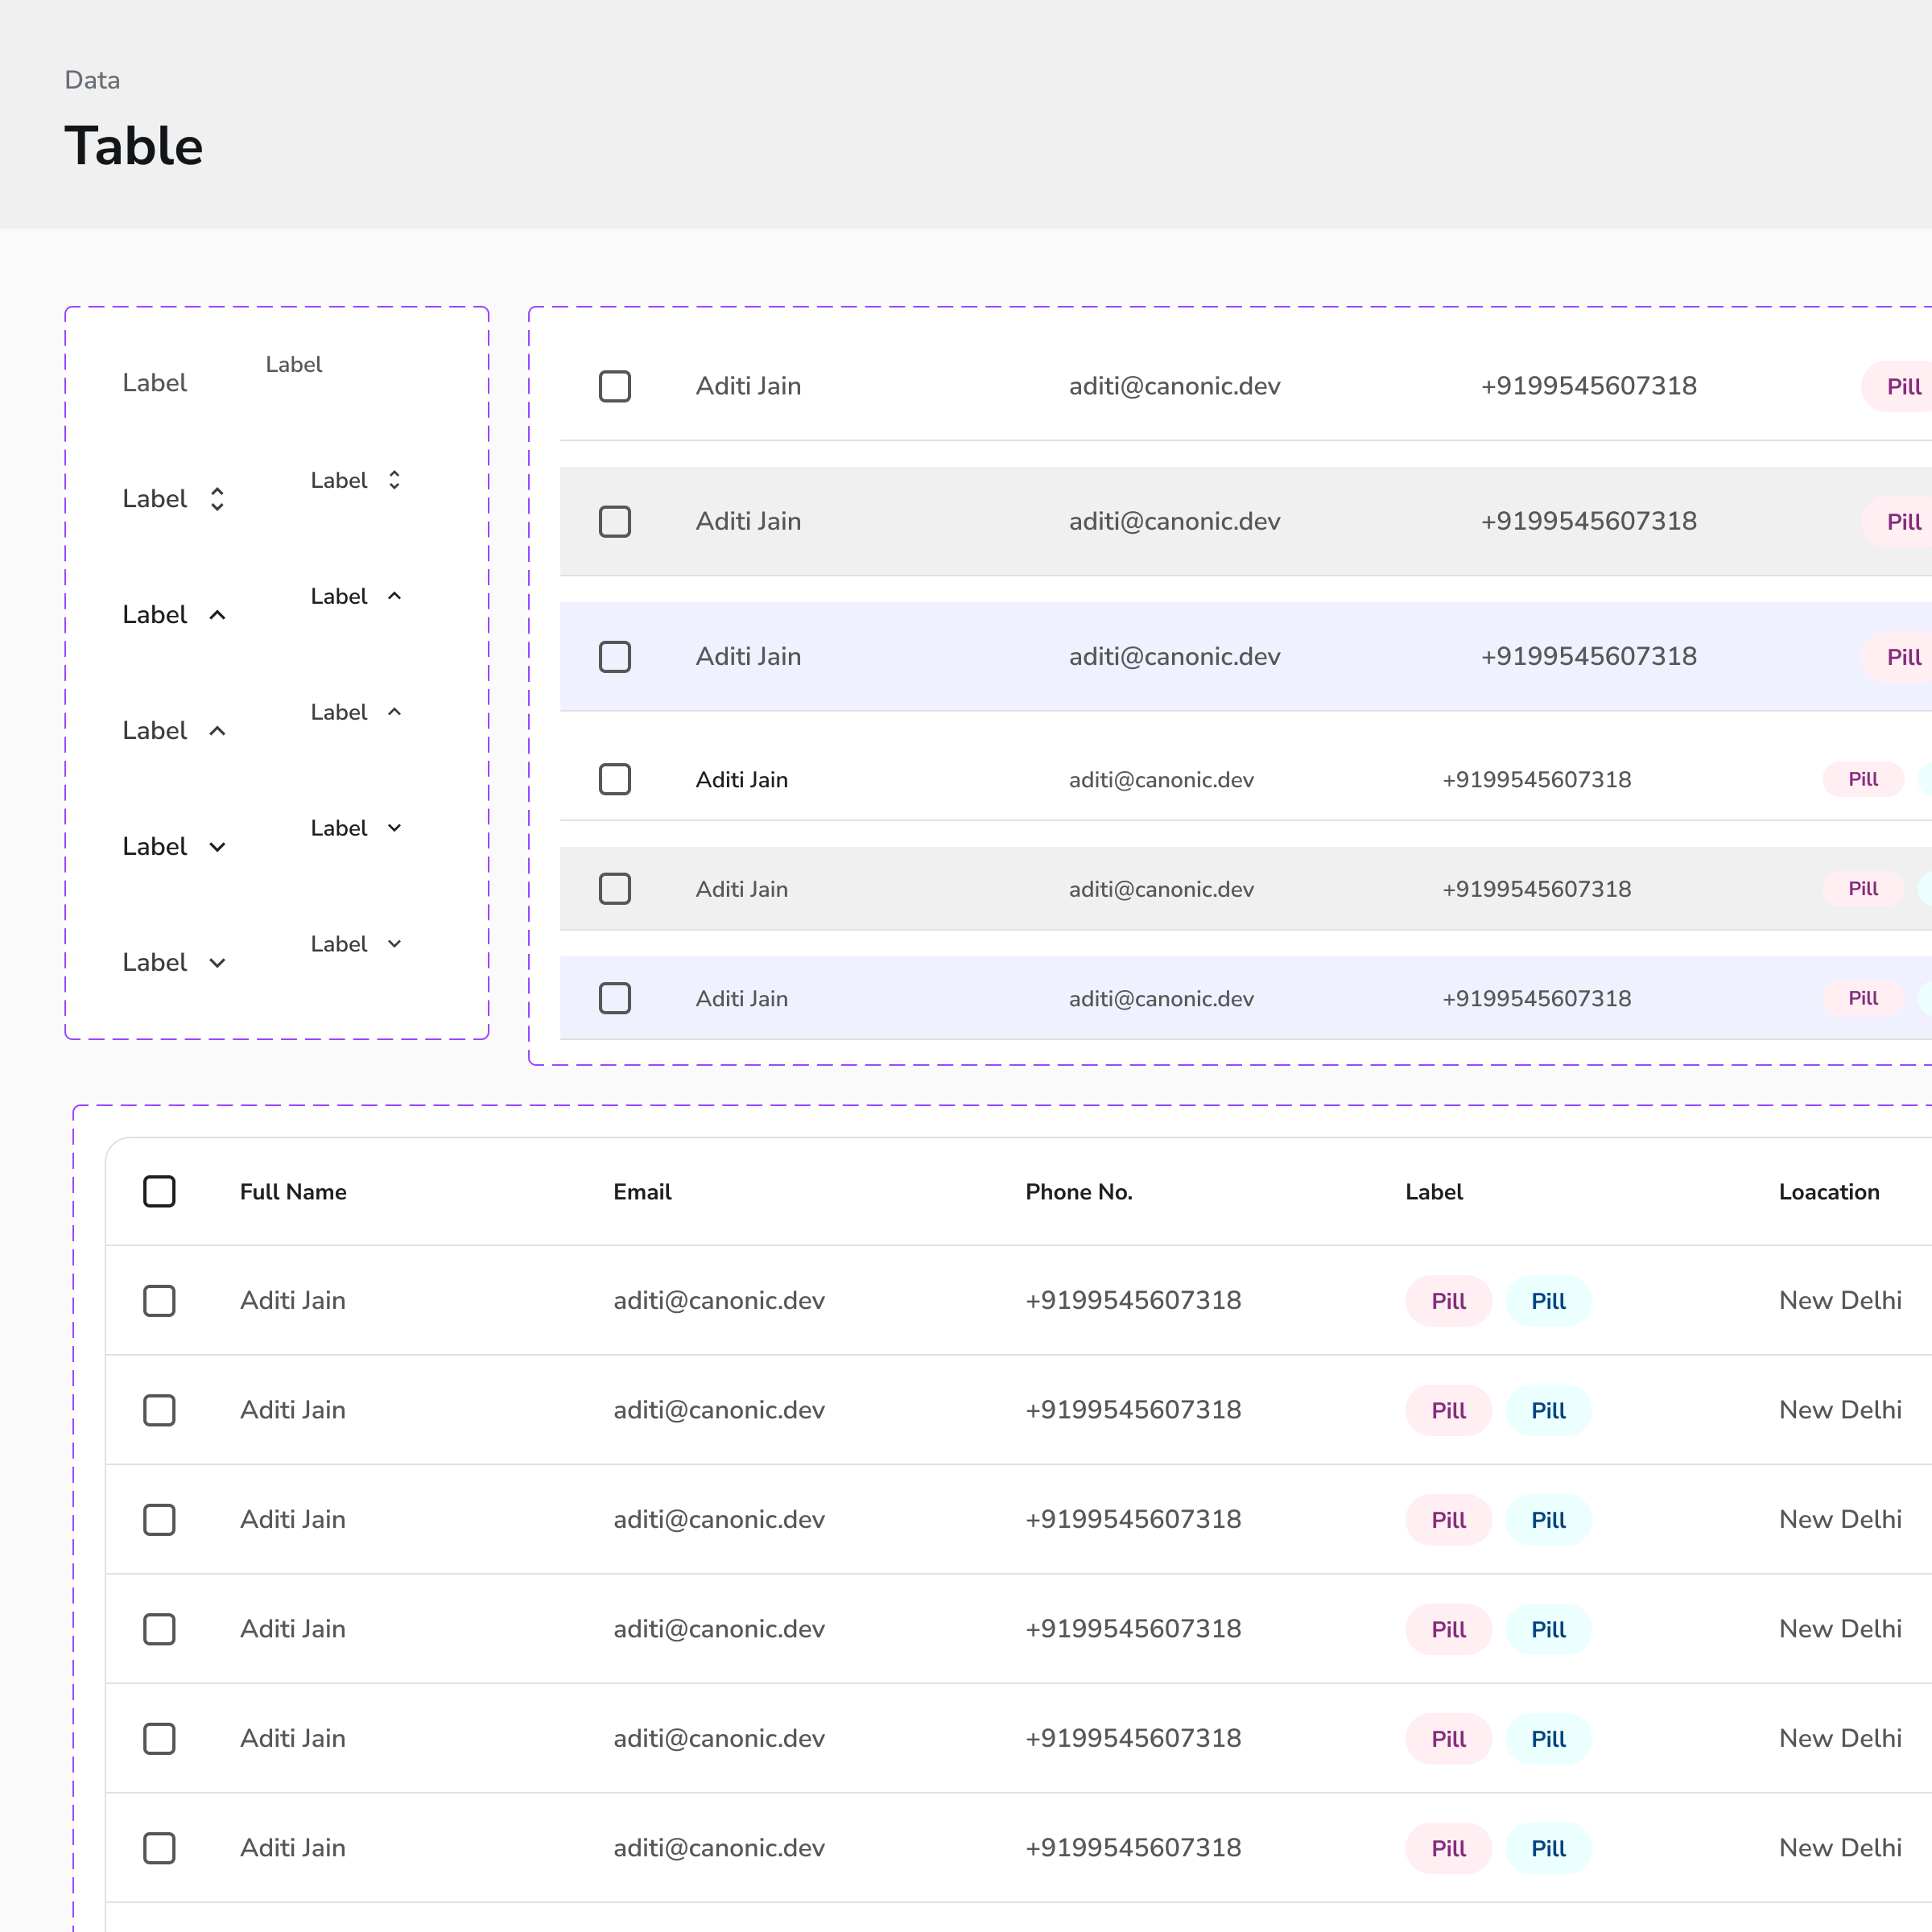Click down chevron next to small gray Label
The height and width of the screenshot is (1932, 1932).
(x=394, y=944)
